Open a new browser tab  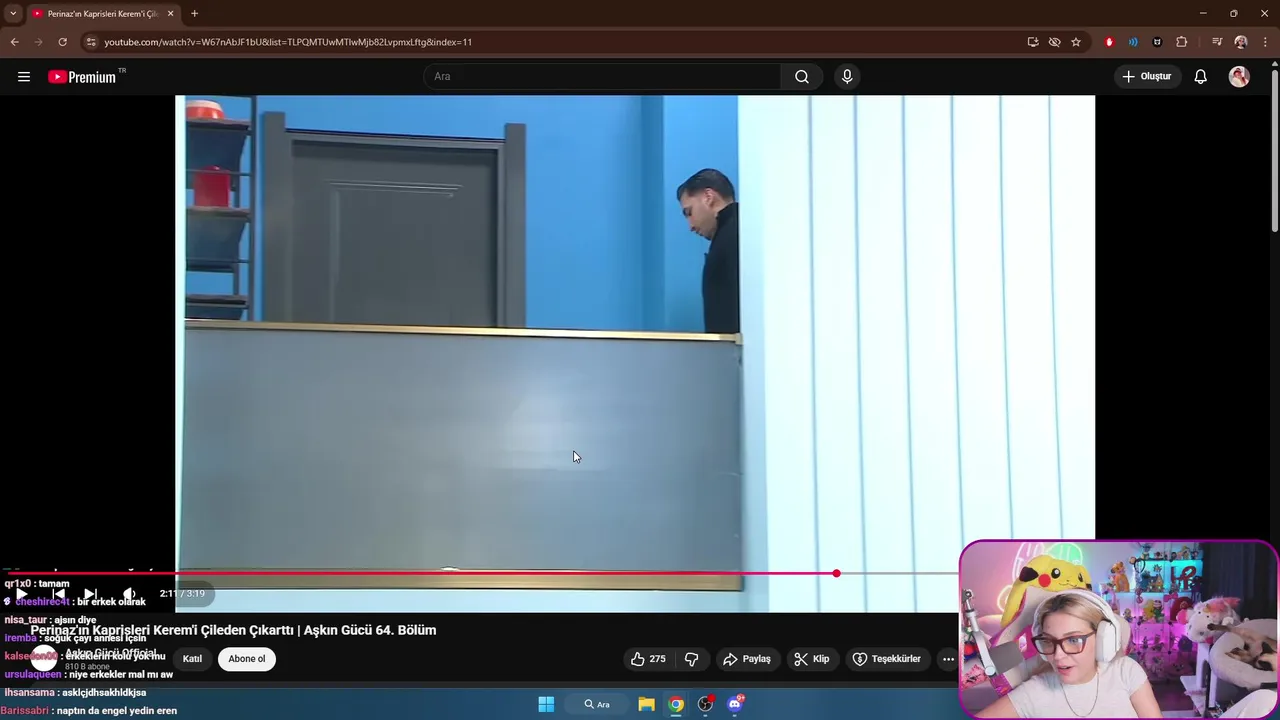click(194, 14)
